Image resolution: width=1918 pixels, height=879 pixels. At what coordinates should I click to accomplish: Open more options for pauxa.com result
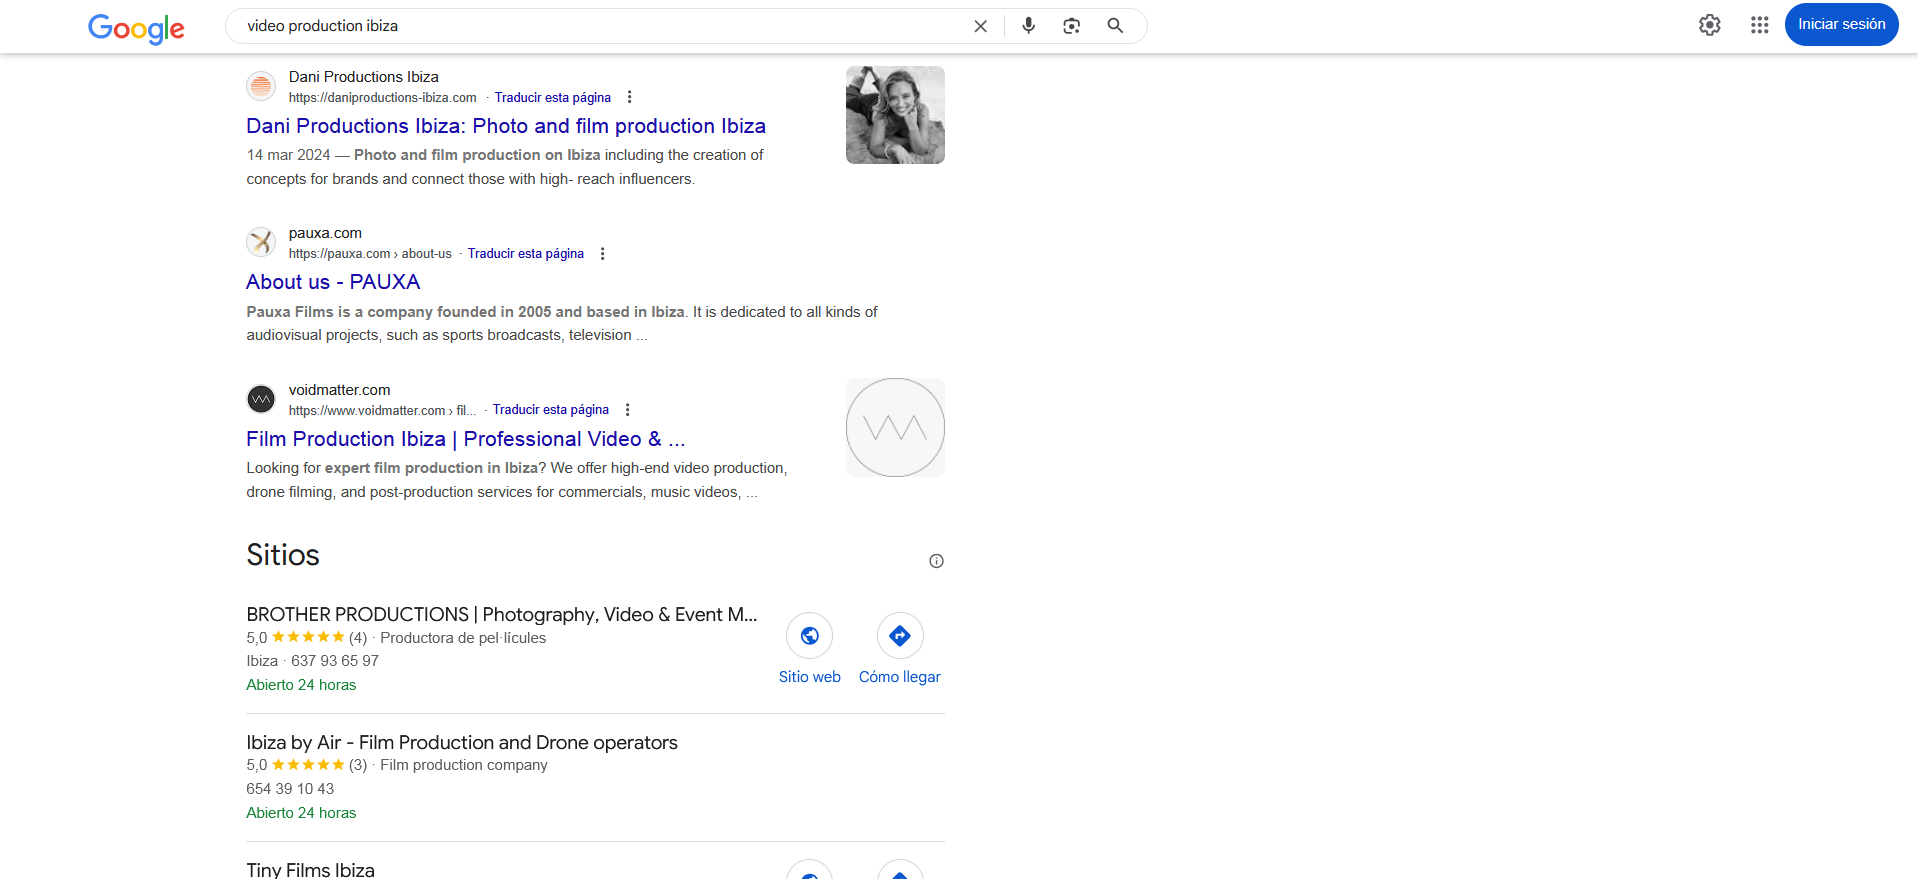tap(602, 254)
